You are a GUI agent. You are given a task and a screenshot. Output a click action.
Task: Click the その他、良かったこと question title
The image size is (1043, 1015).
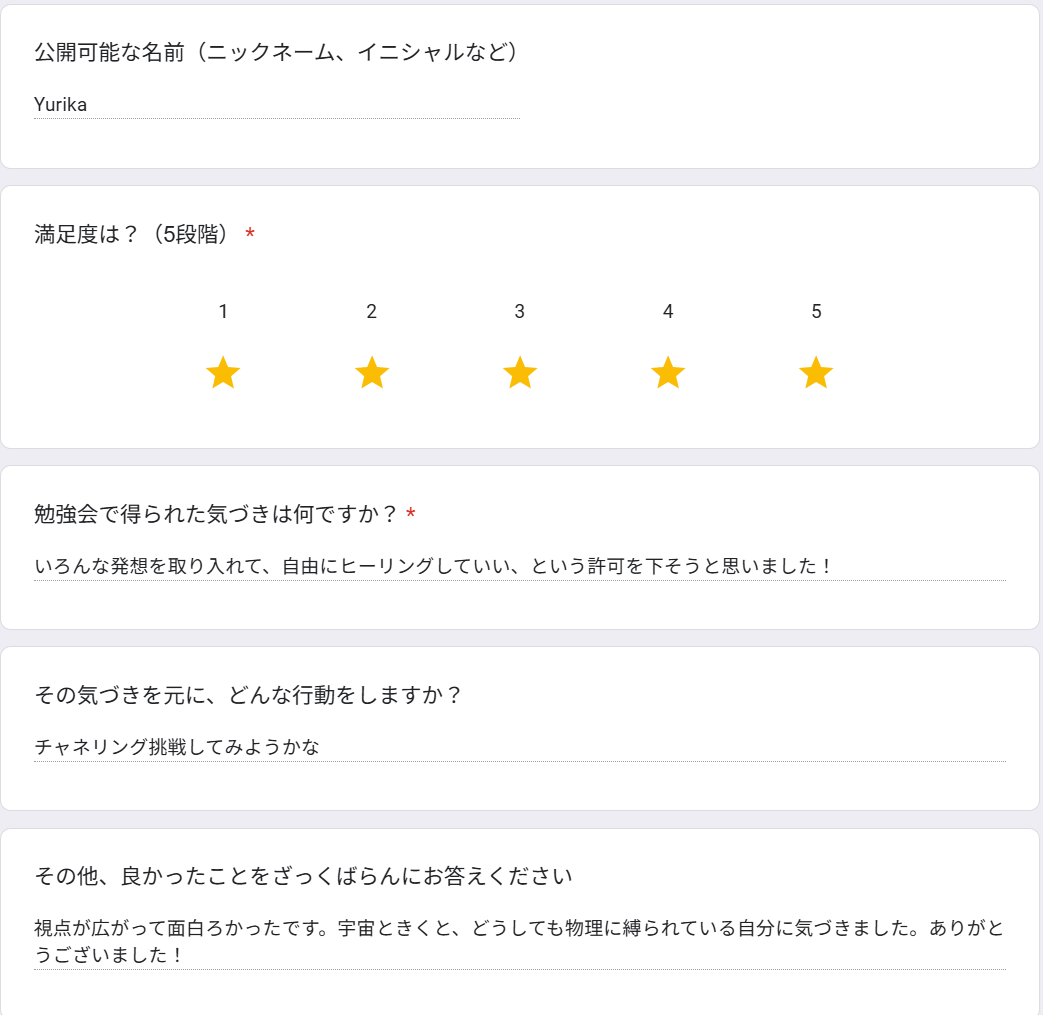click(303, 876)
